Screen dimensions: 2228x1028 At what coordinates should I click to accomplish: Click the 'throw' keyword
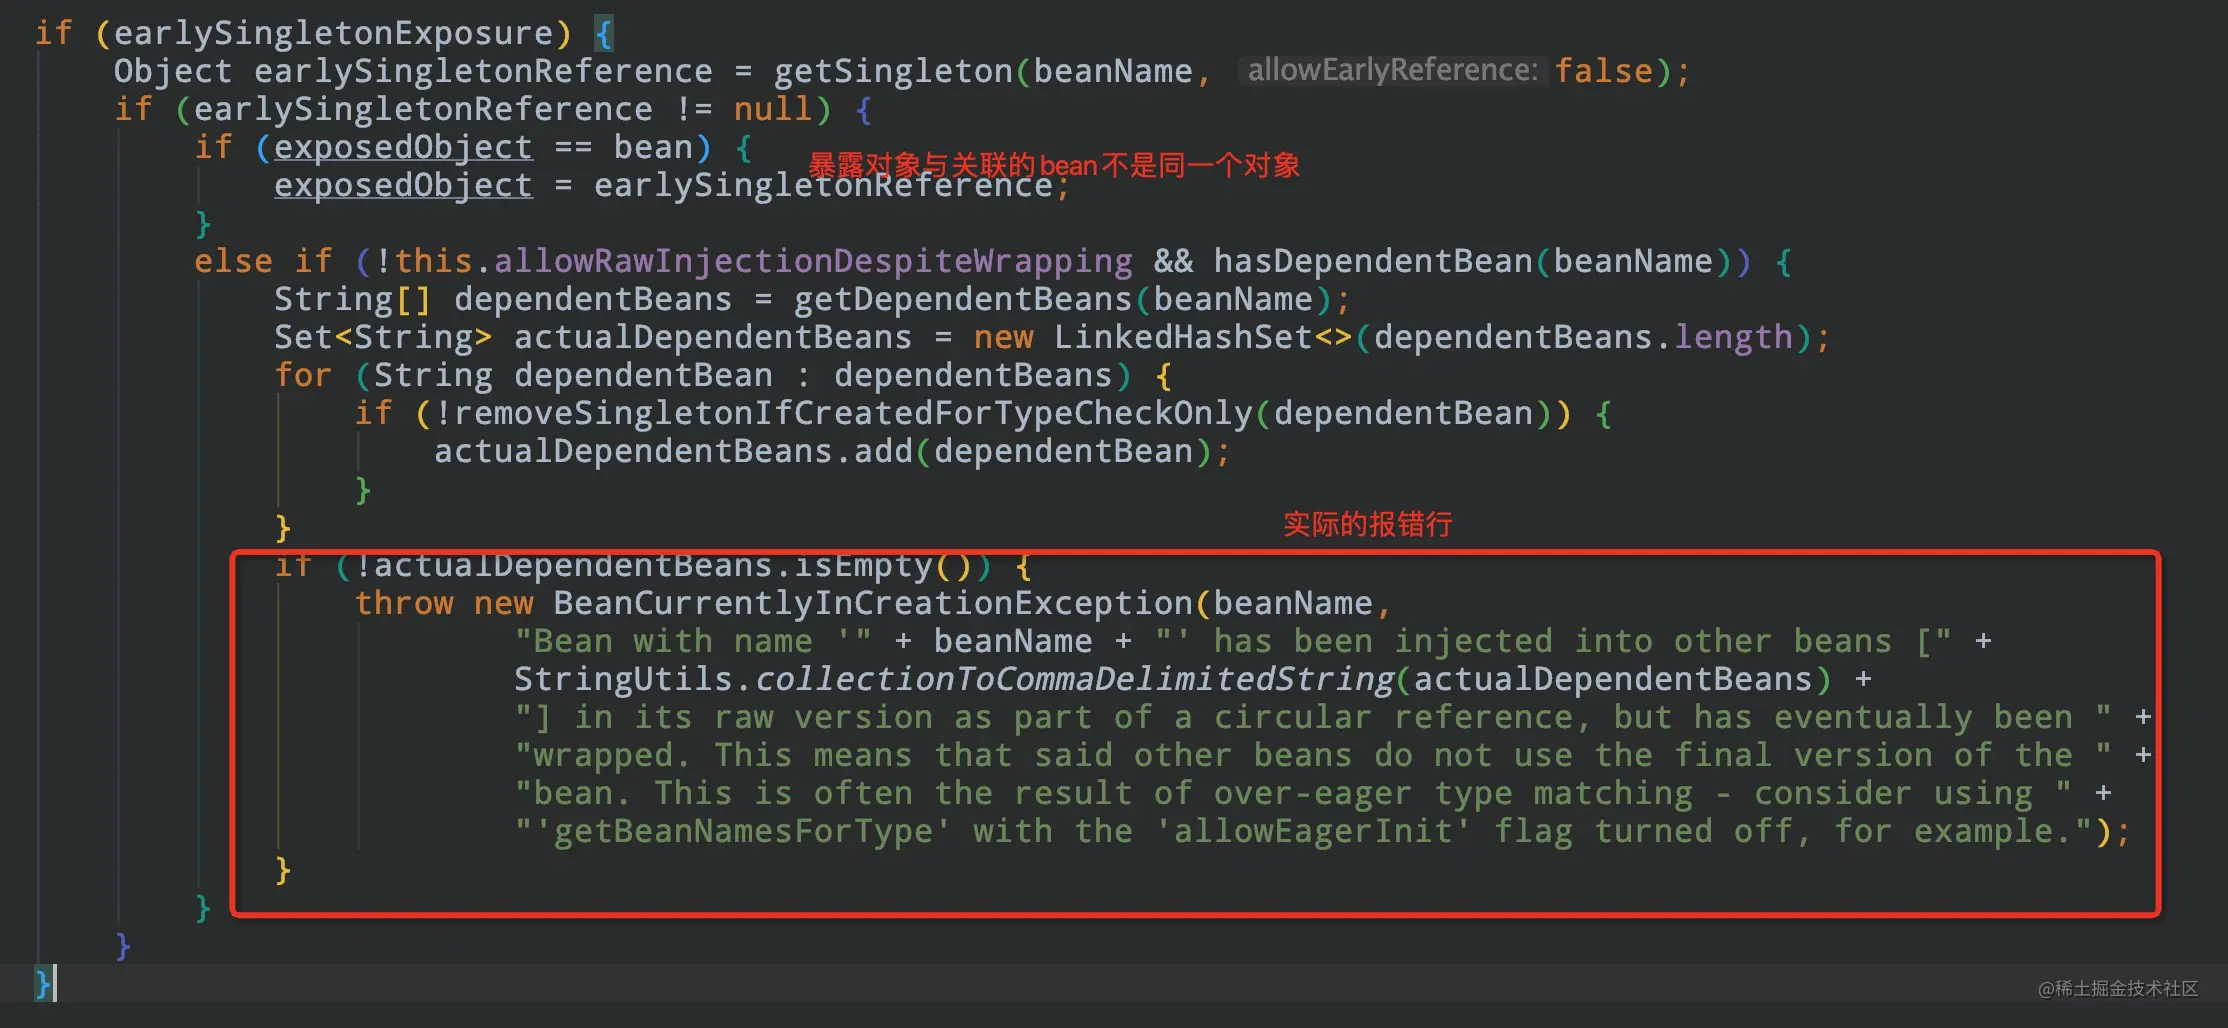coord(403,603)
